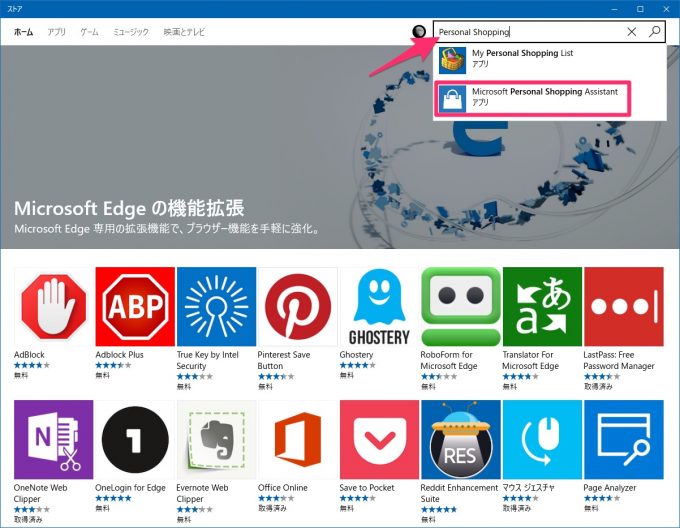Open the Microsoft Edge の機能拡張 banner
The height and width of the screenshot is (528, 680).
(340, 147)
